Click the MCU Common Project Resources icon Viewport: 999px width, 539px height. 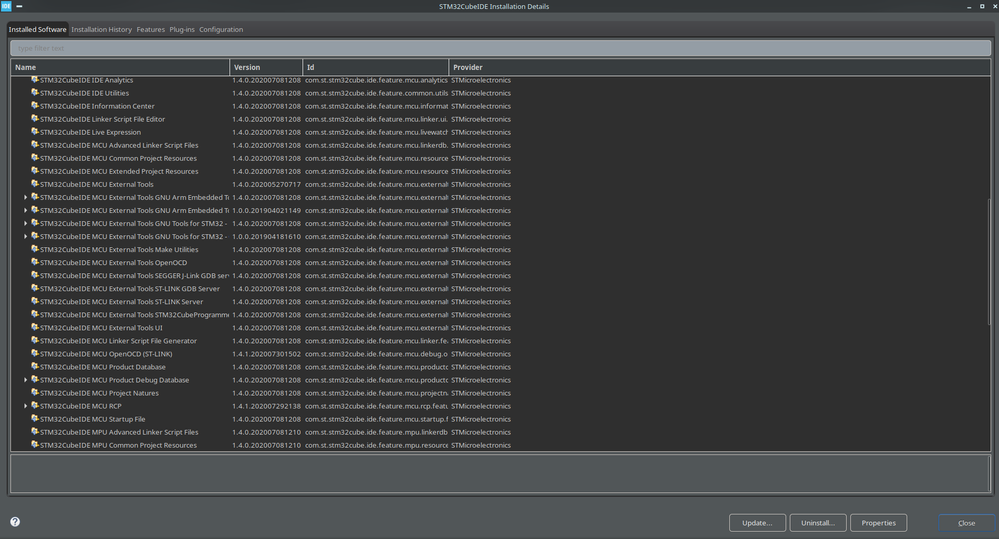pyautogui.click(x=35, y=158)
